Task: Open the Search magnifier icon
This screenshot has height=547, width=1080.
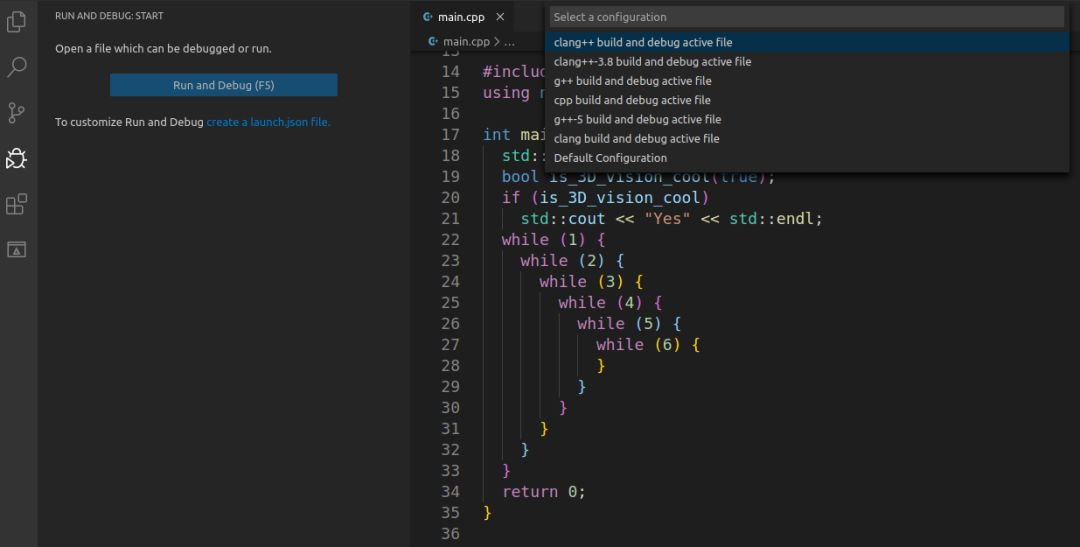Action: tap(16, 67)
